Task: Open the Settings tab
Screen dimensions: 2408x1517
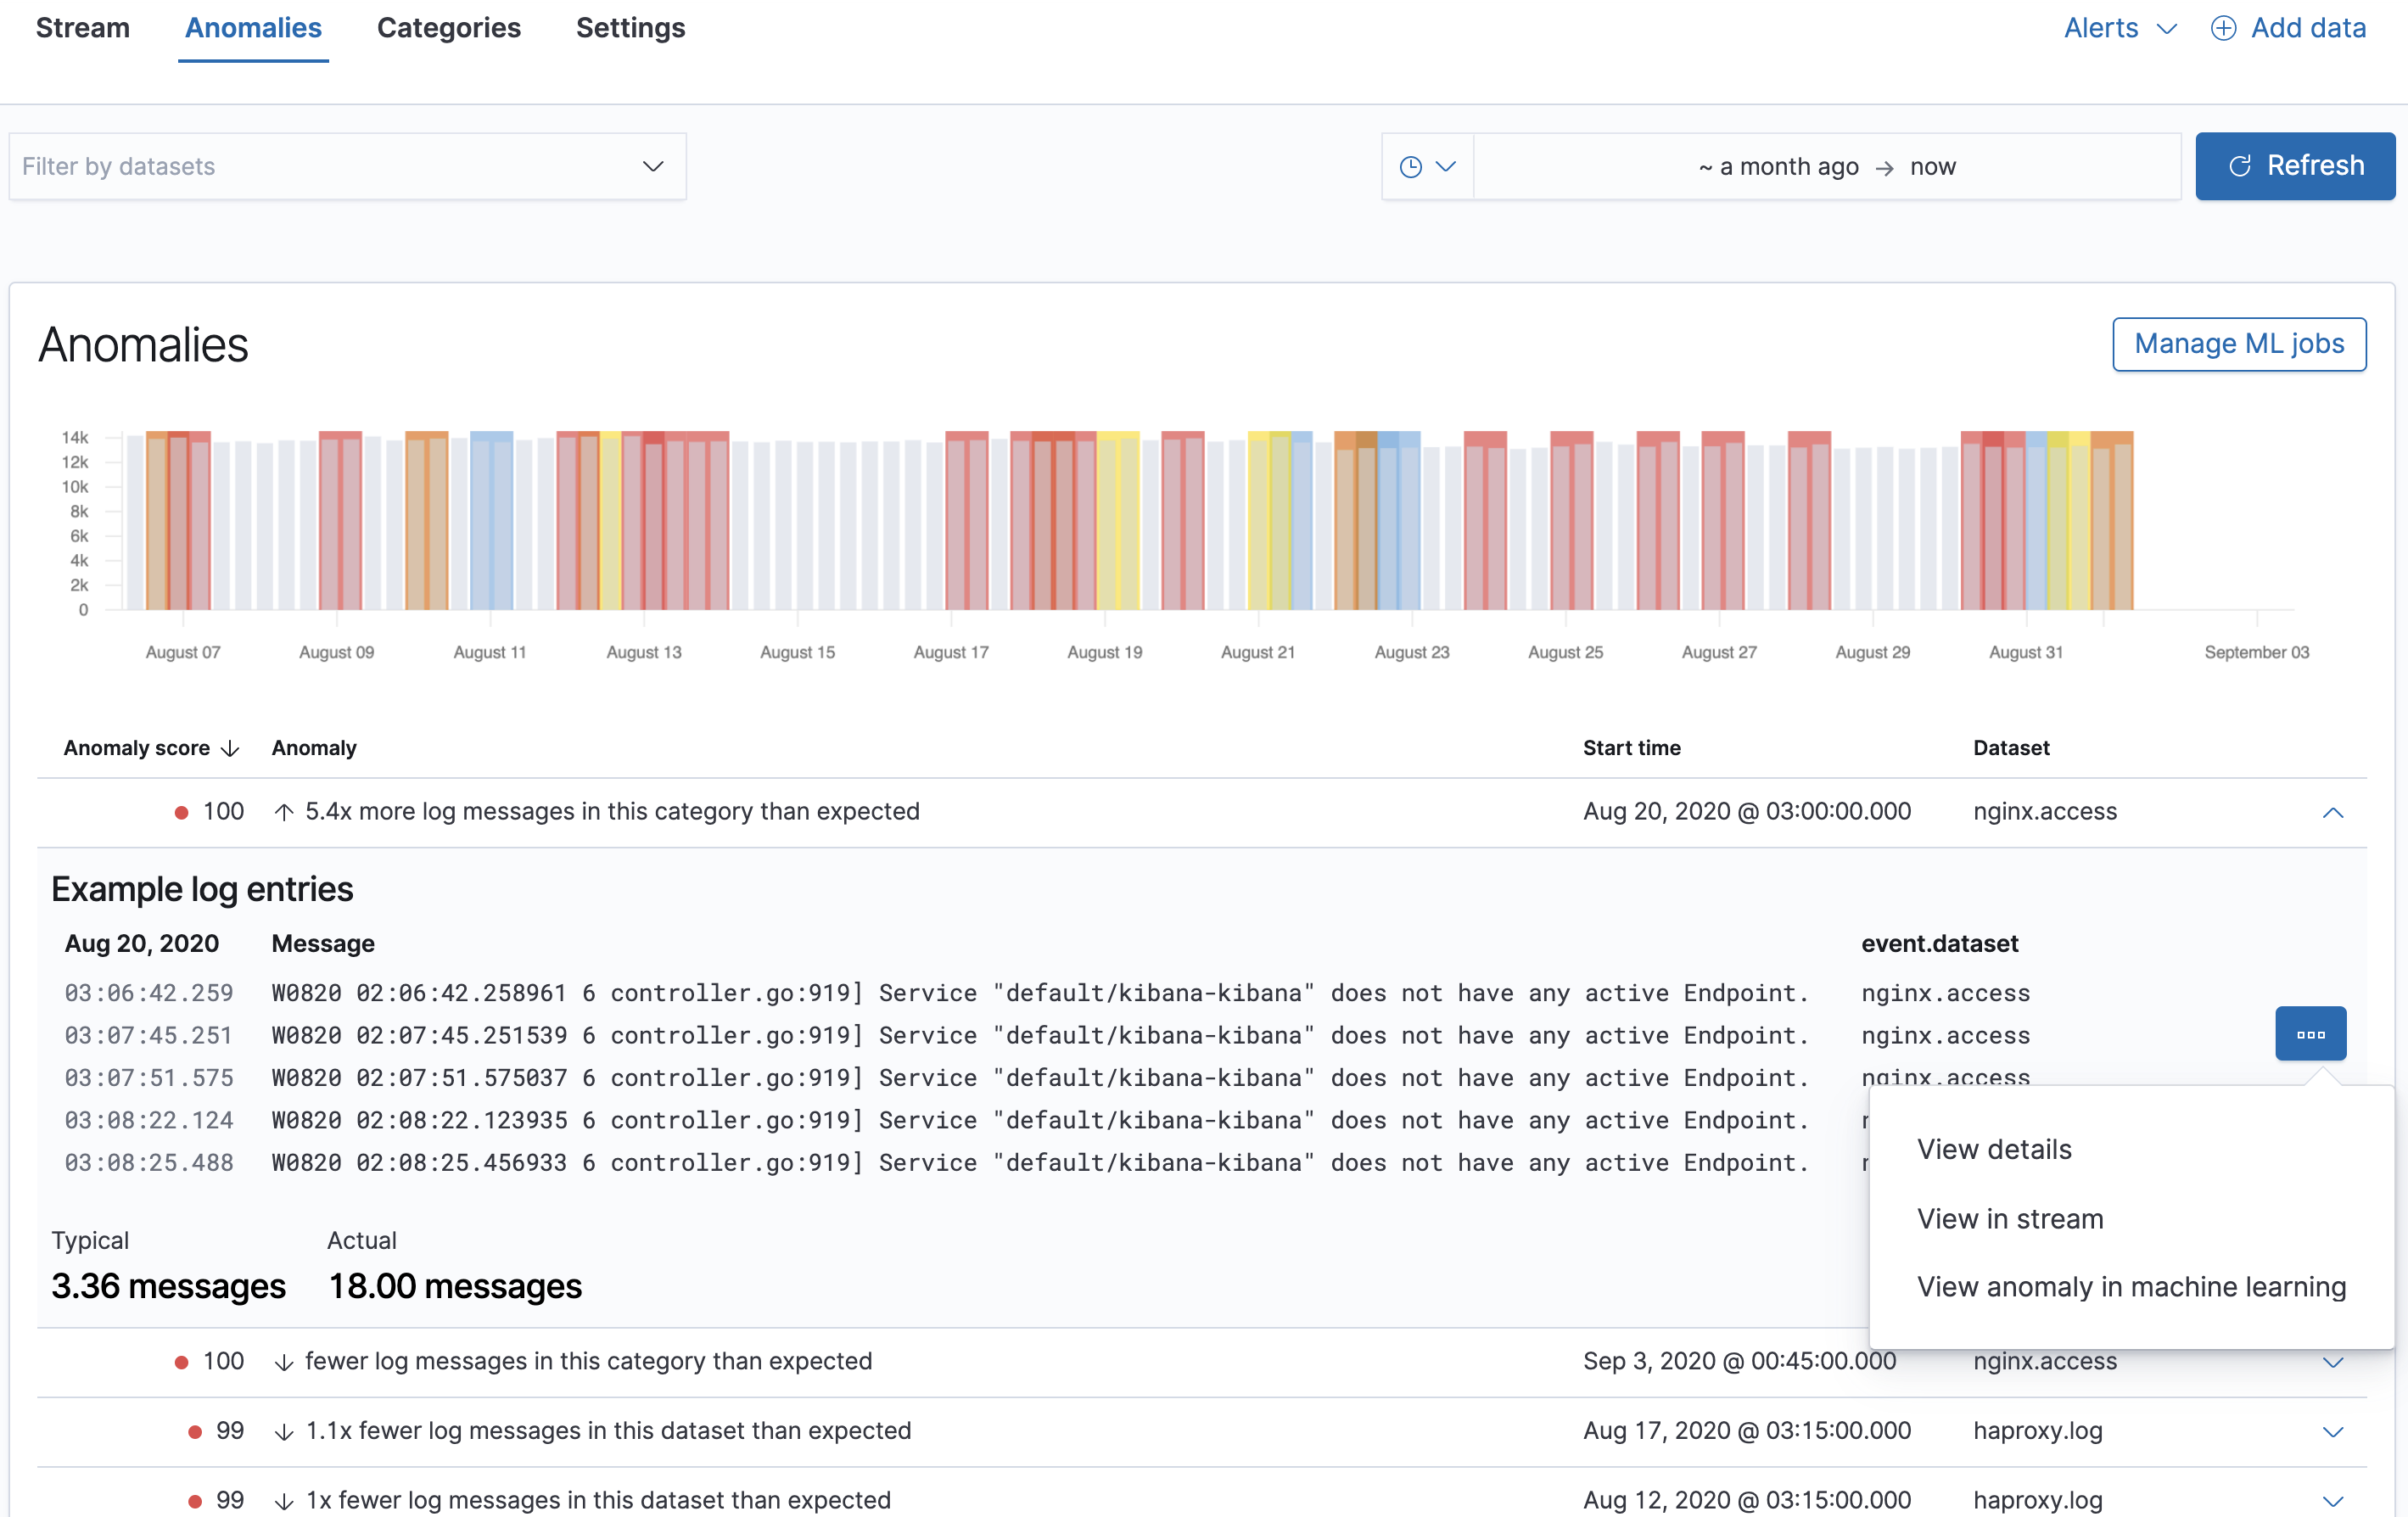Action: [630, 28]
